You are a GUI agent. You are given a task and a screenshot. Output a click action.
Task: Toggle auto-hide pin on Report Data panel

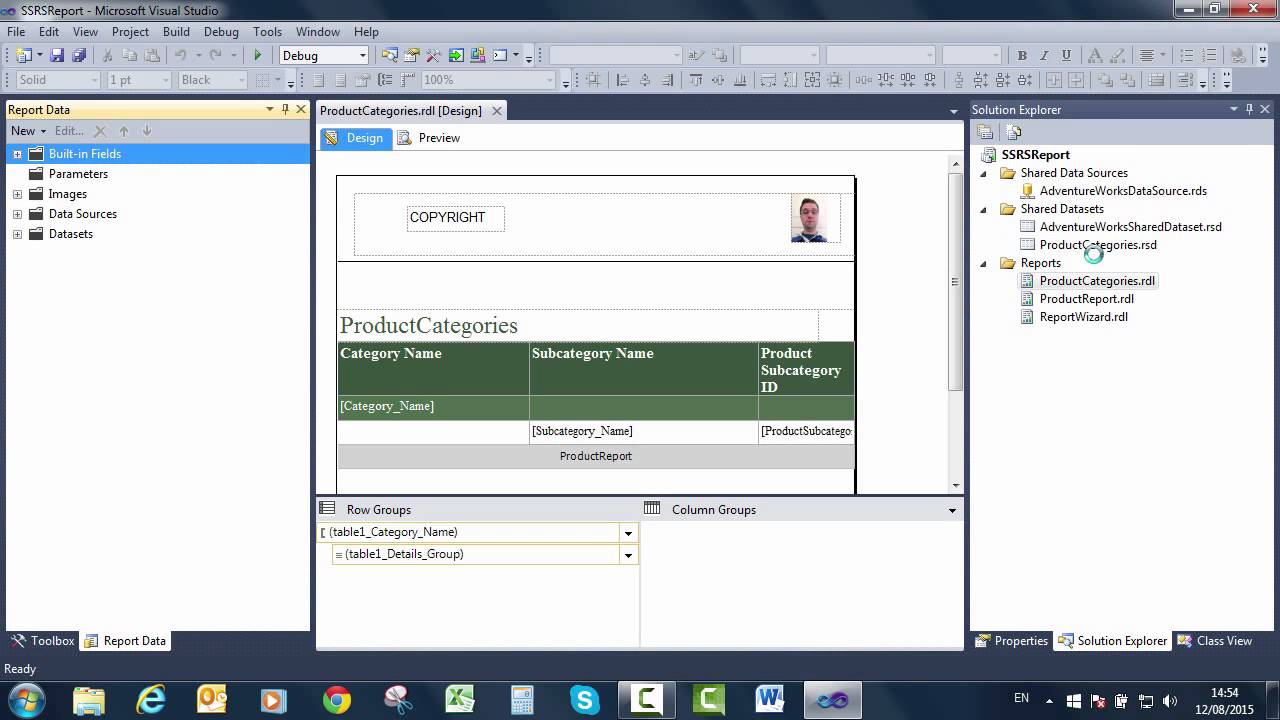point(285,110)
